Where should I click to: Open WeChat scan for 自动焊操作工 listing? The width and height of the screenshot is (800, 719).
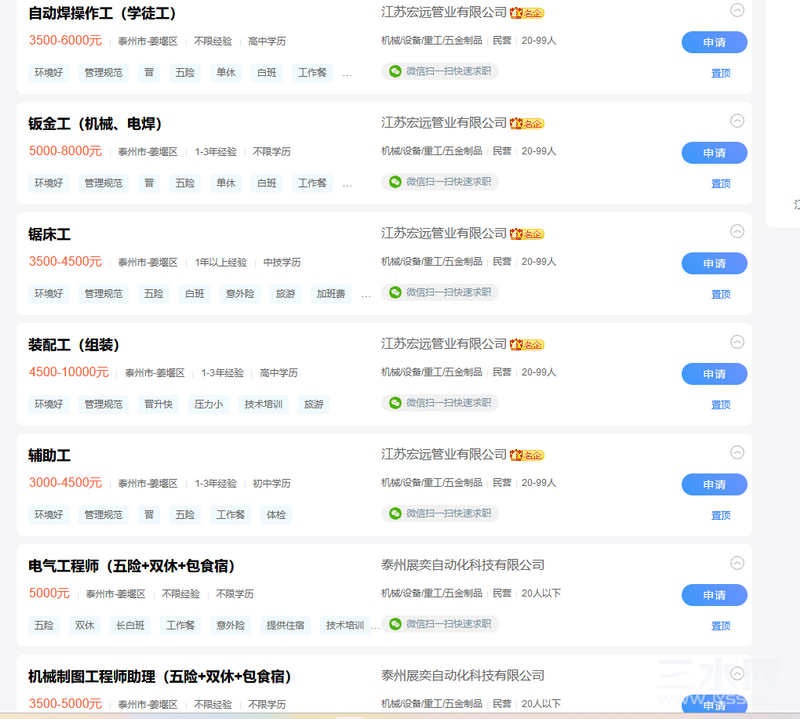440,71
